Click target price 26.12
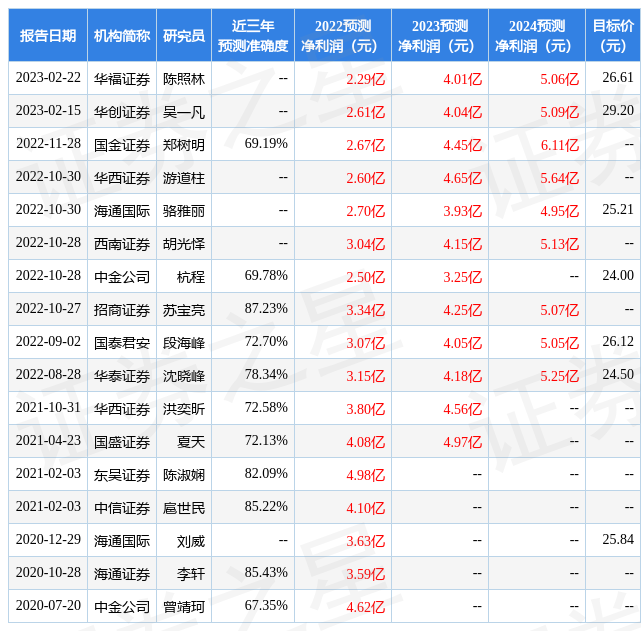 618,342
